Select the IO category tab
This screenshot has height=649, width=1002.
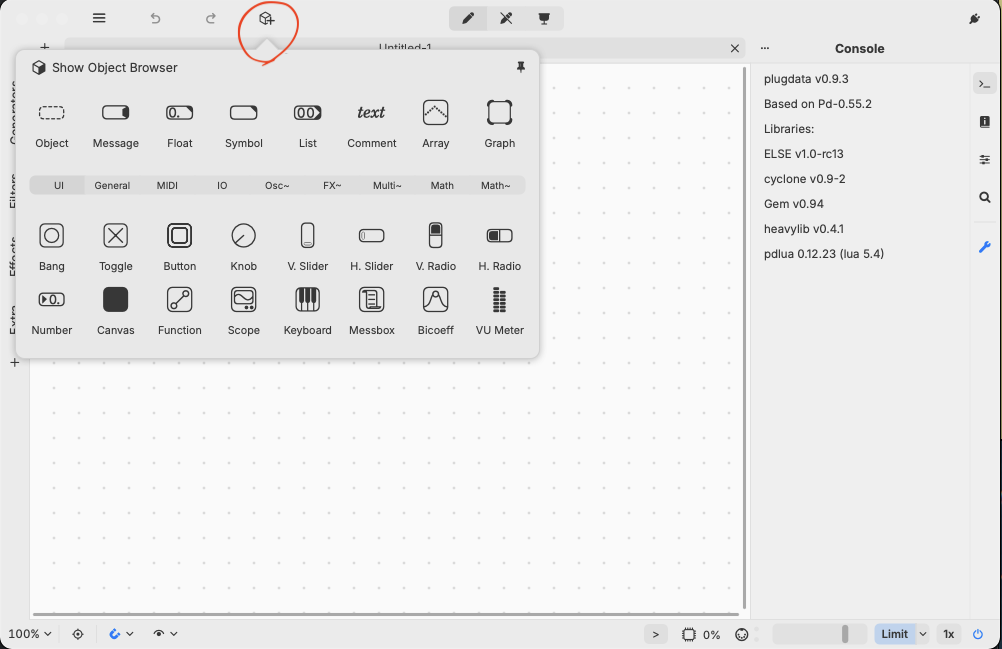pyautogui.click(x=222, y=185)
